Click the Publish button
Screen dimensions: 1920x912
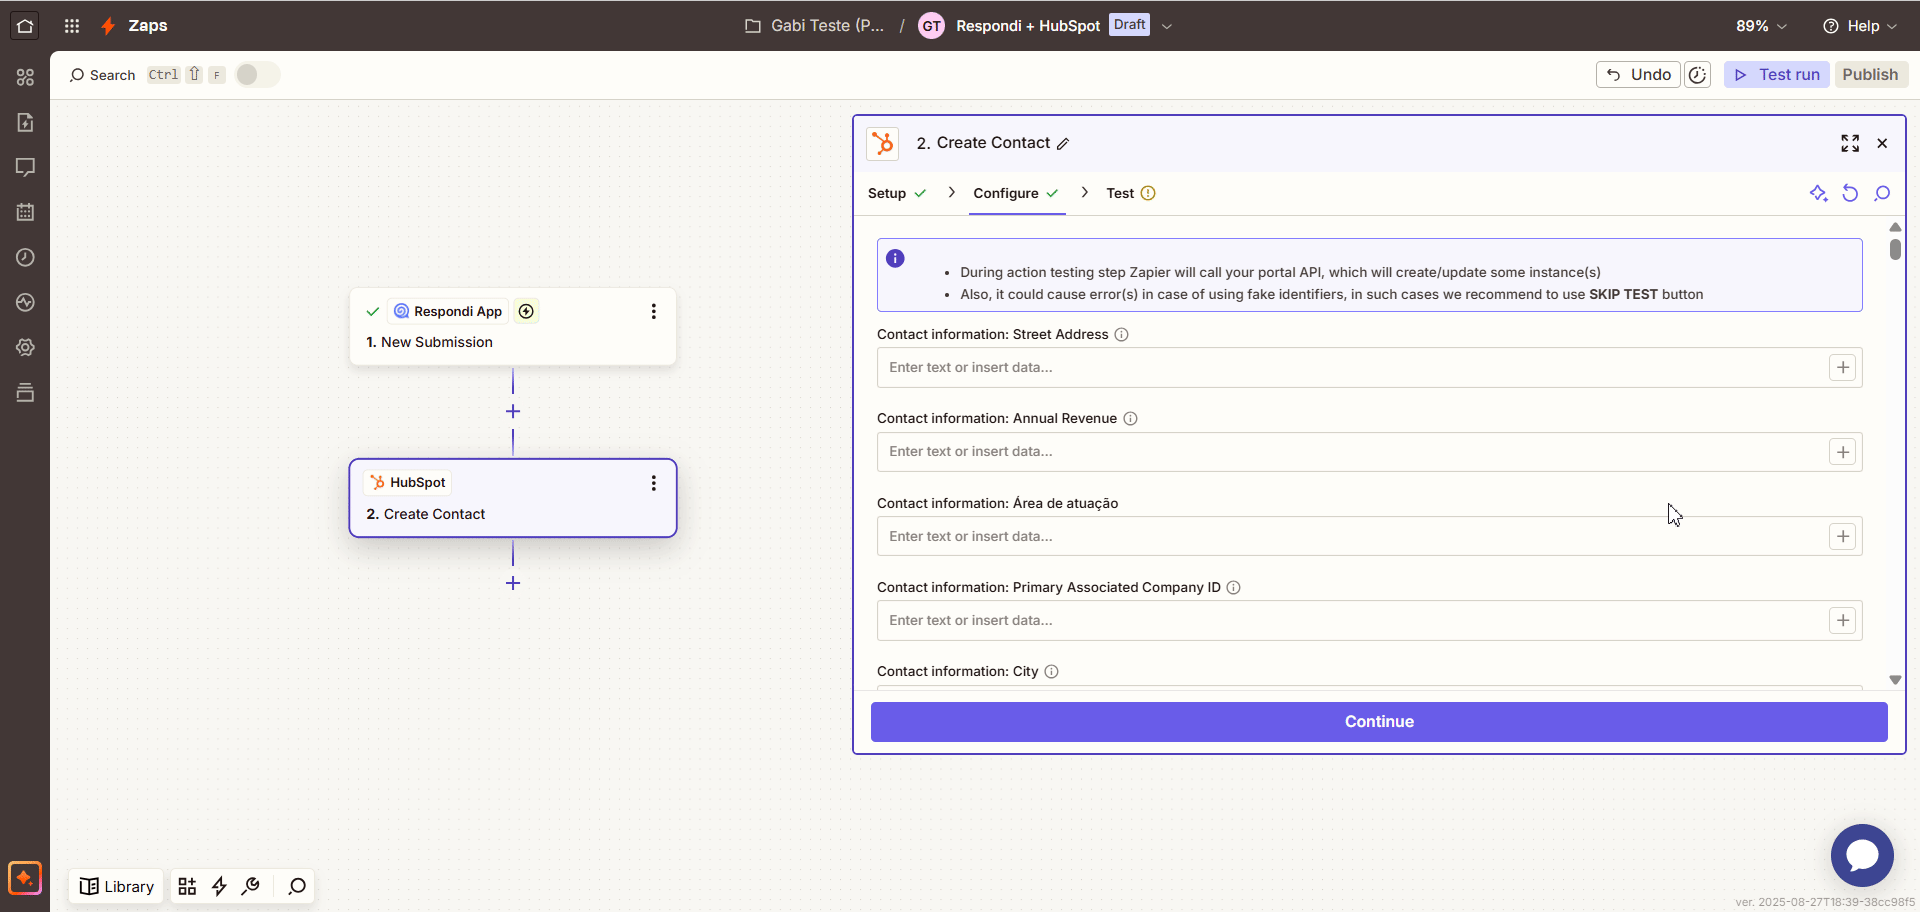click(x=1870, y=75)
